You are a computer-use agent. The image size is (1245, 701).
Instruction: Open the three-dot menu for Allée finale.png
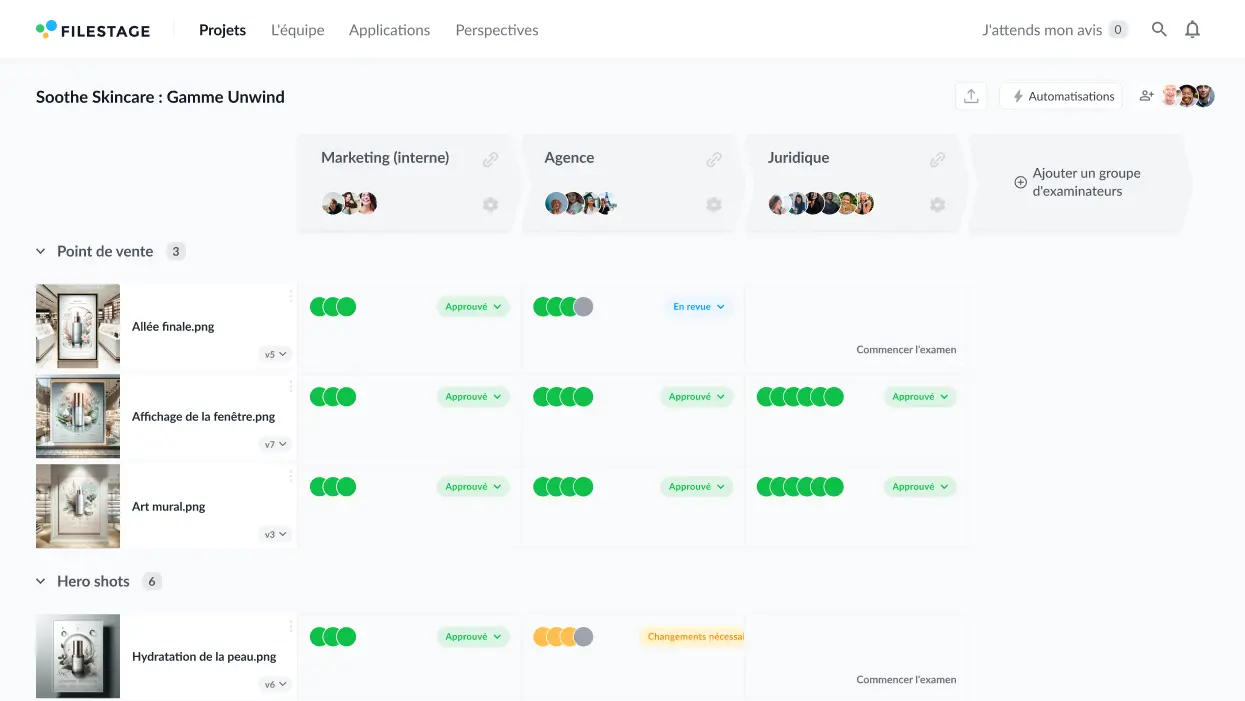[289, 296]
